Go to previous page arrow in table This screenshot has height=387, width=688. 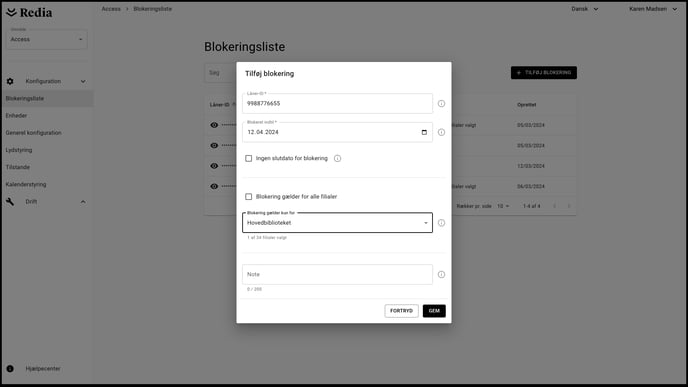pos(554,206)
